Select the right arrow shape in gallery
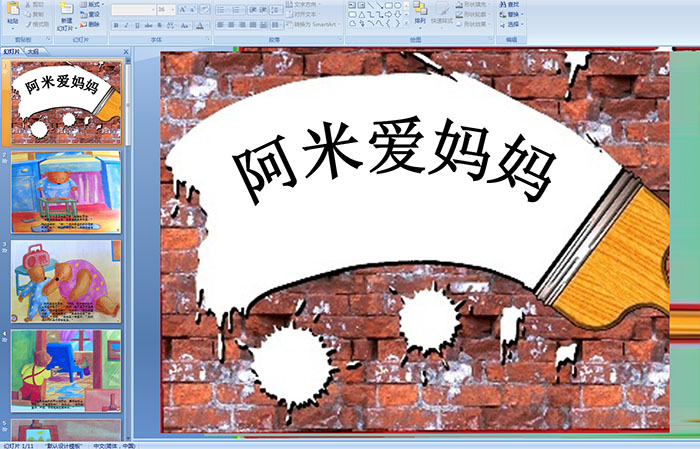The image size is (700, 449). [388, 15]
